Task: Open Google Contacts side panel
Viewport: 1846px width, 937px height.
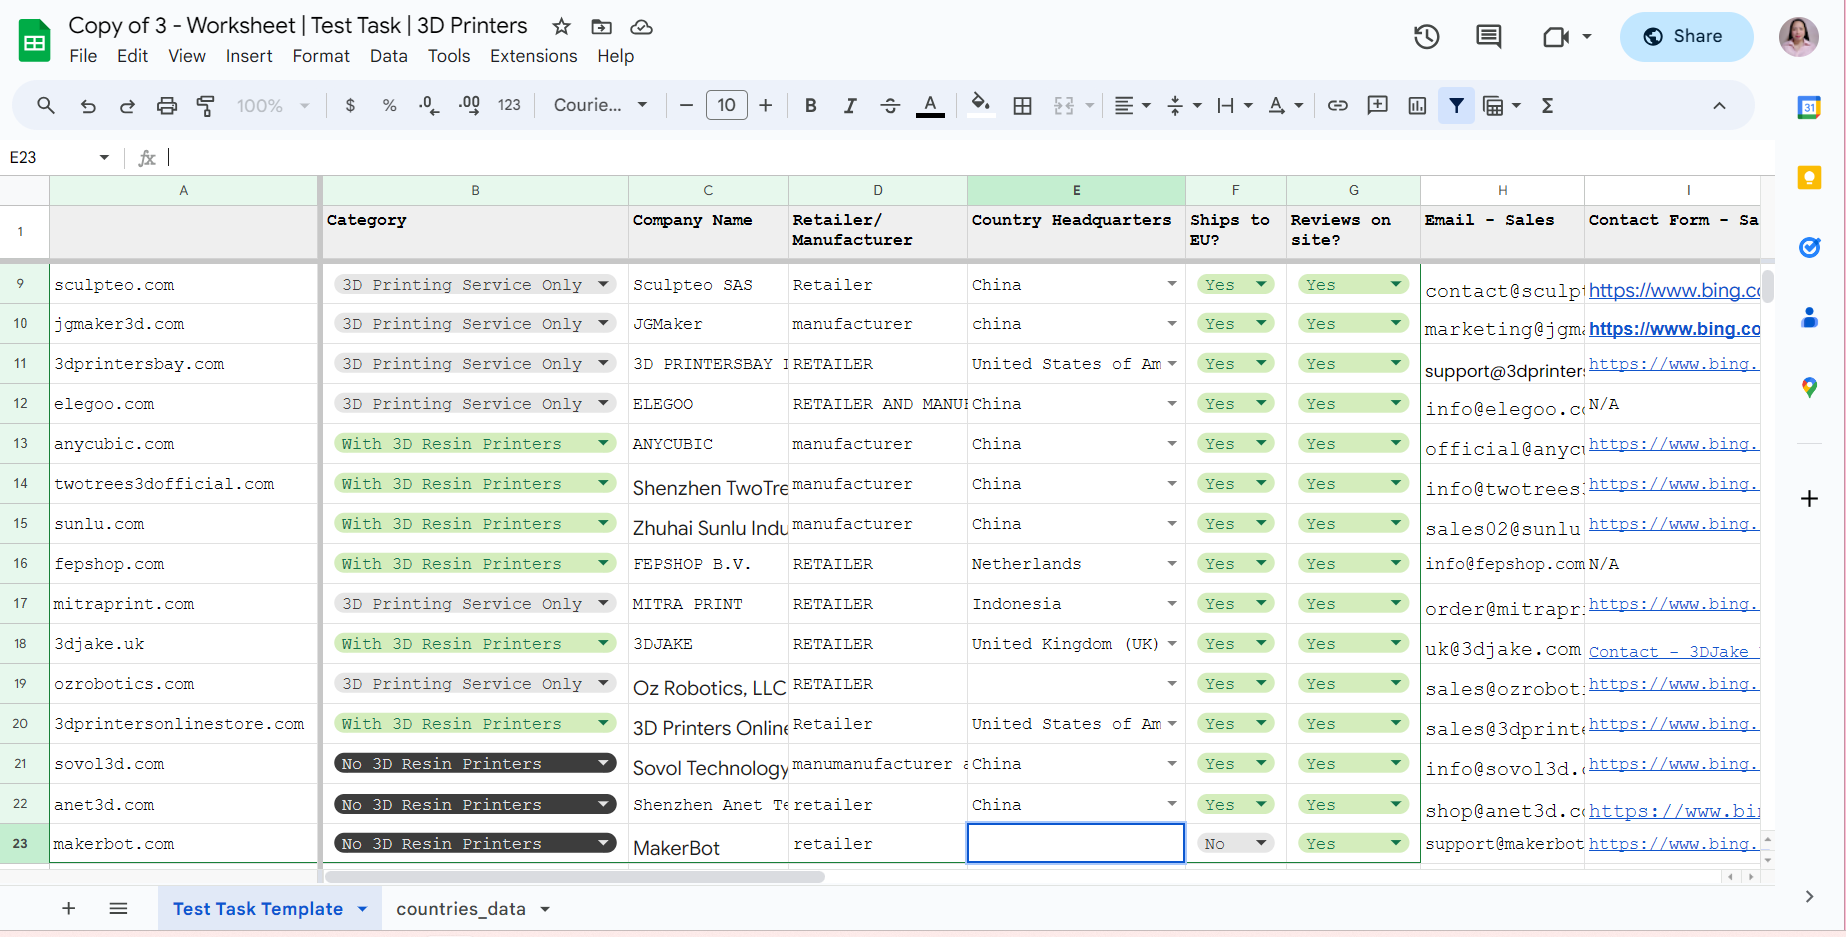Action: [1809, 318]
